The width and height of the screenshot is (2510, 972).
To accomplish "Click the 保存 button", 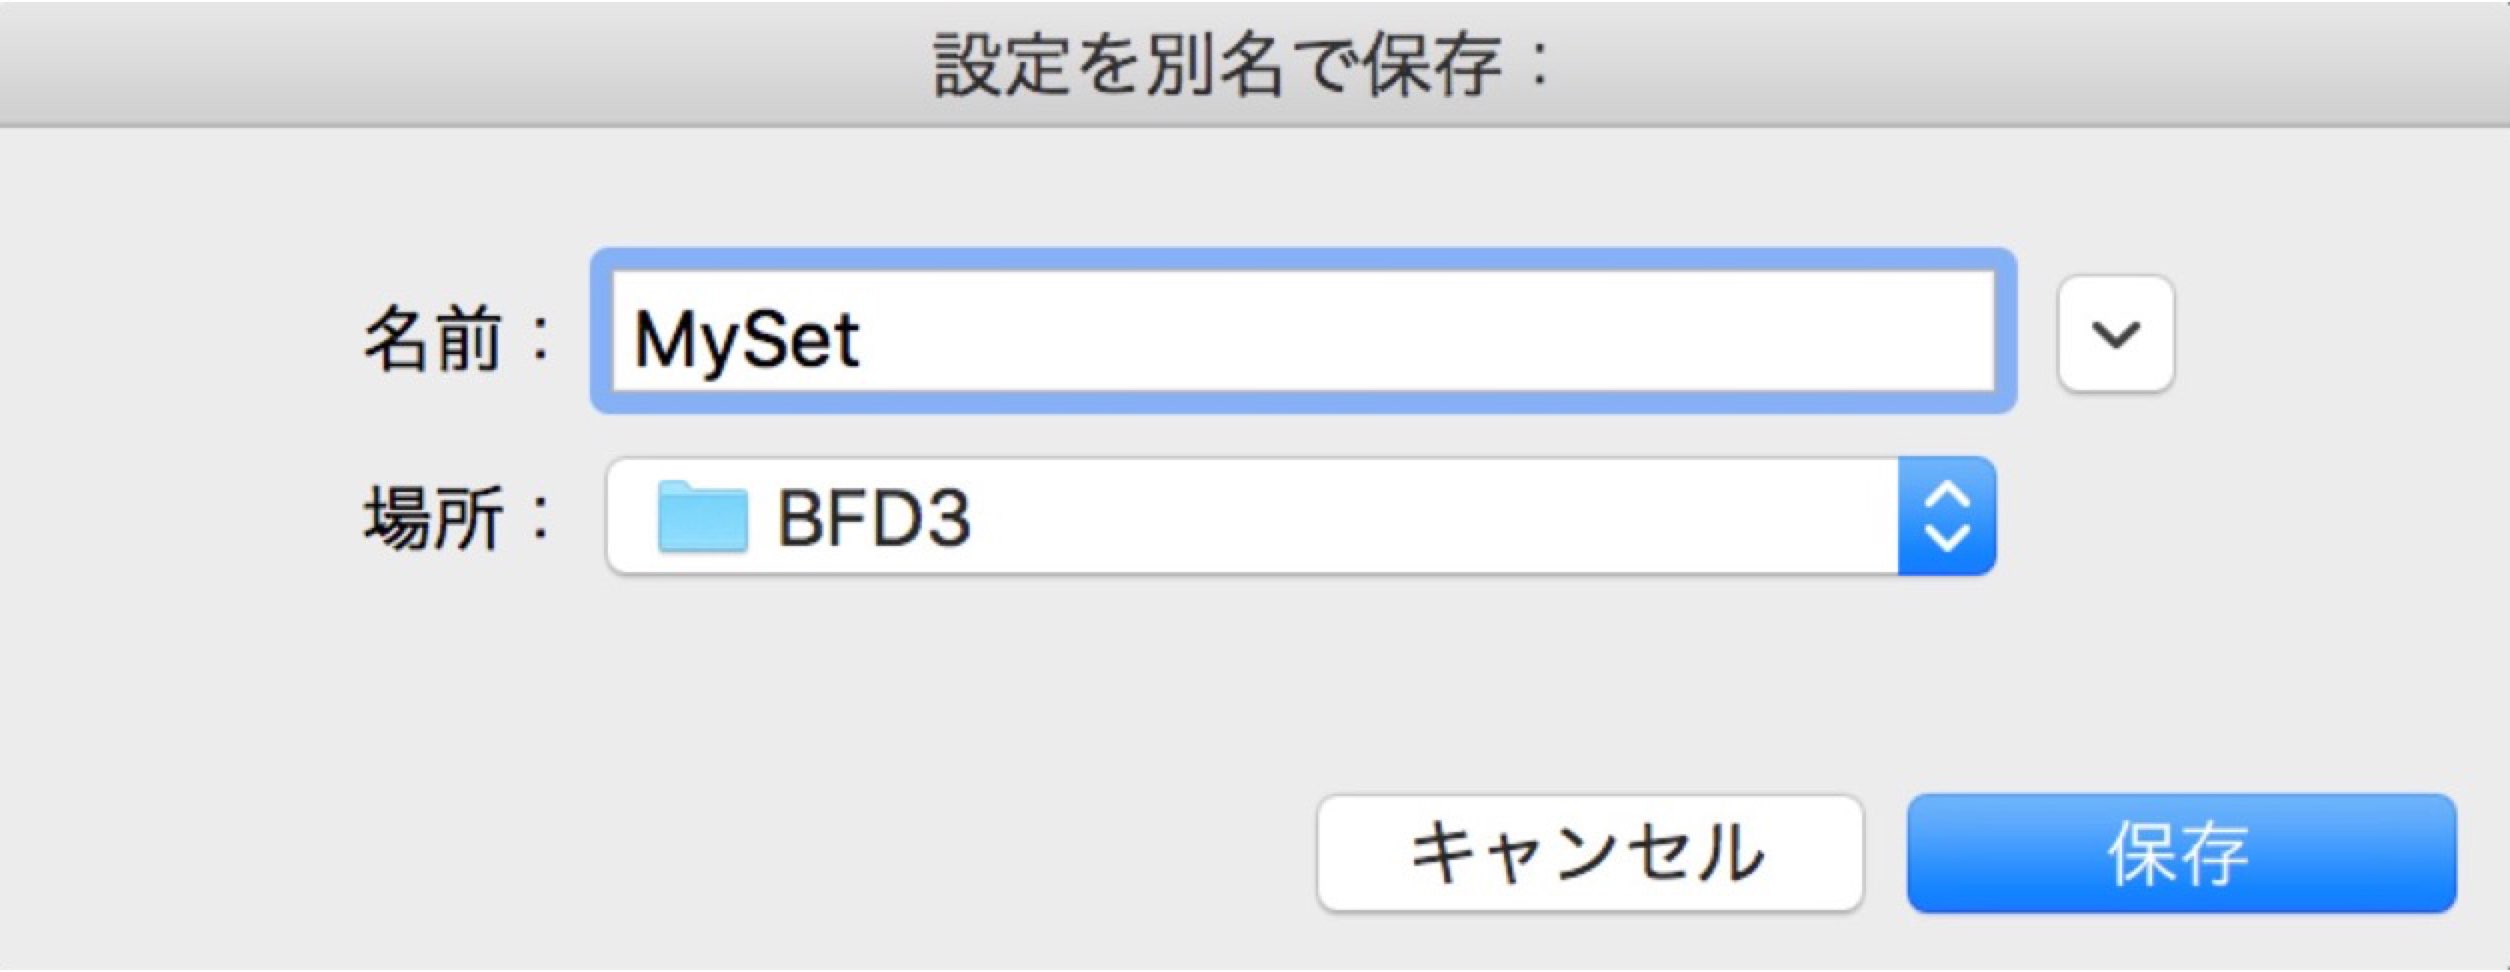I will 2181,853.
